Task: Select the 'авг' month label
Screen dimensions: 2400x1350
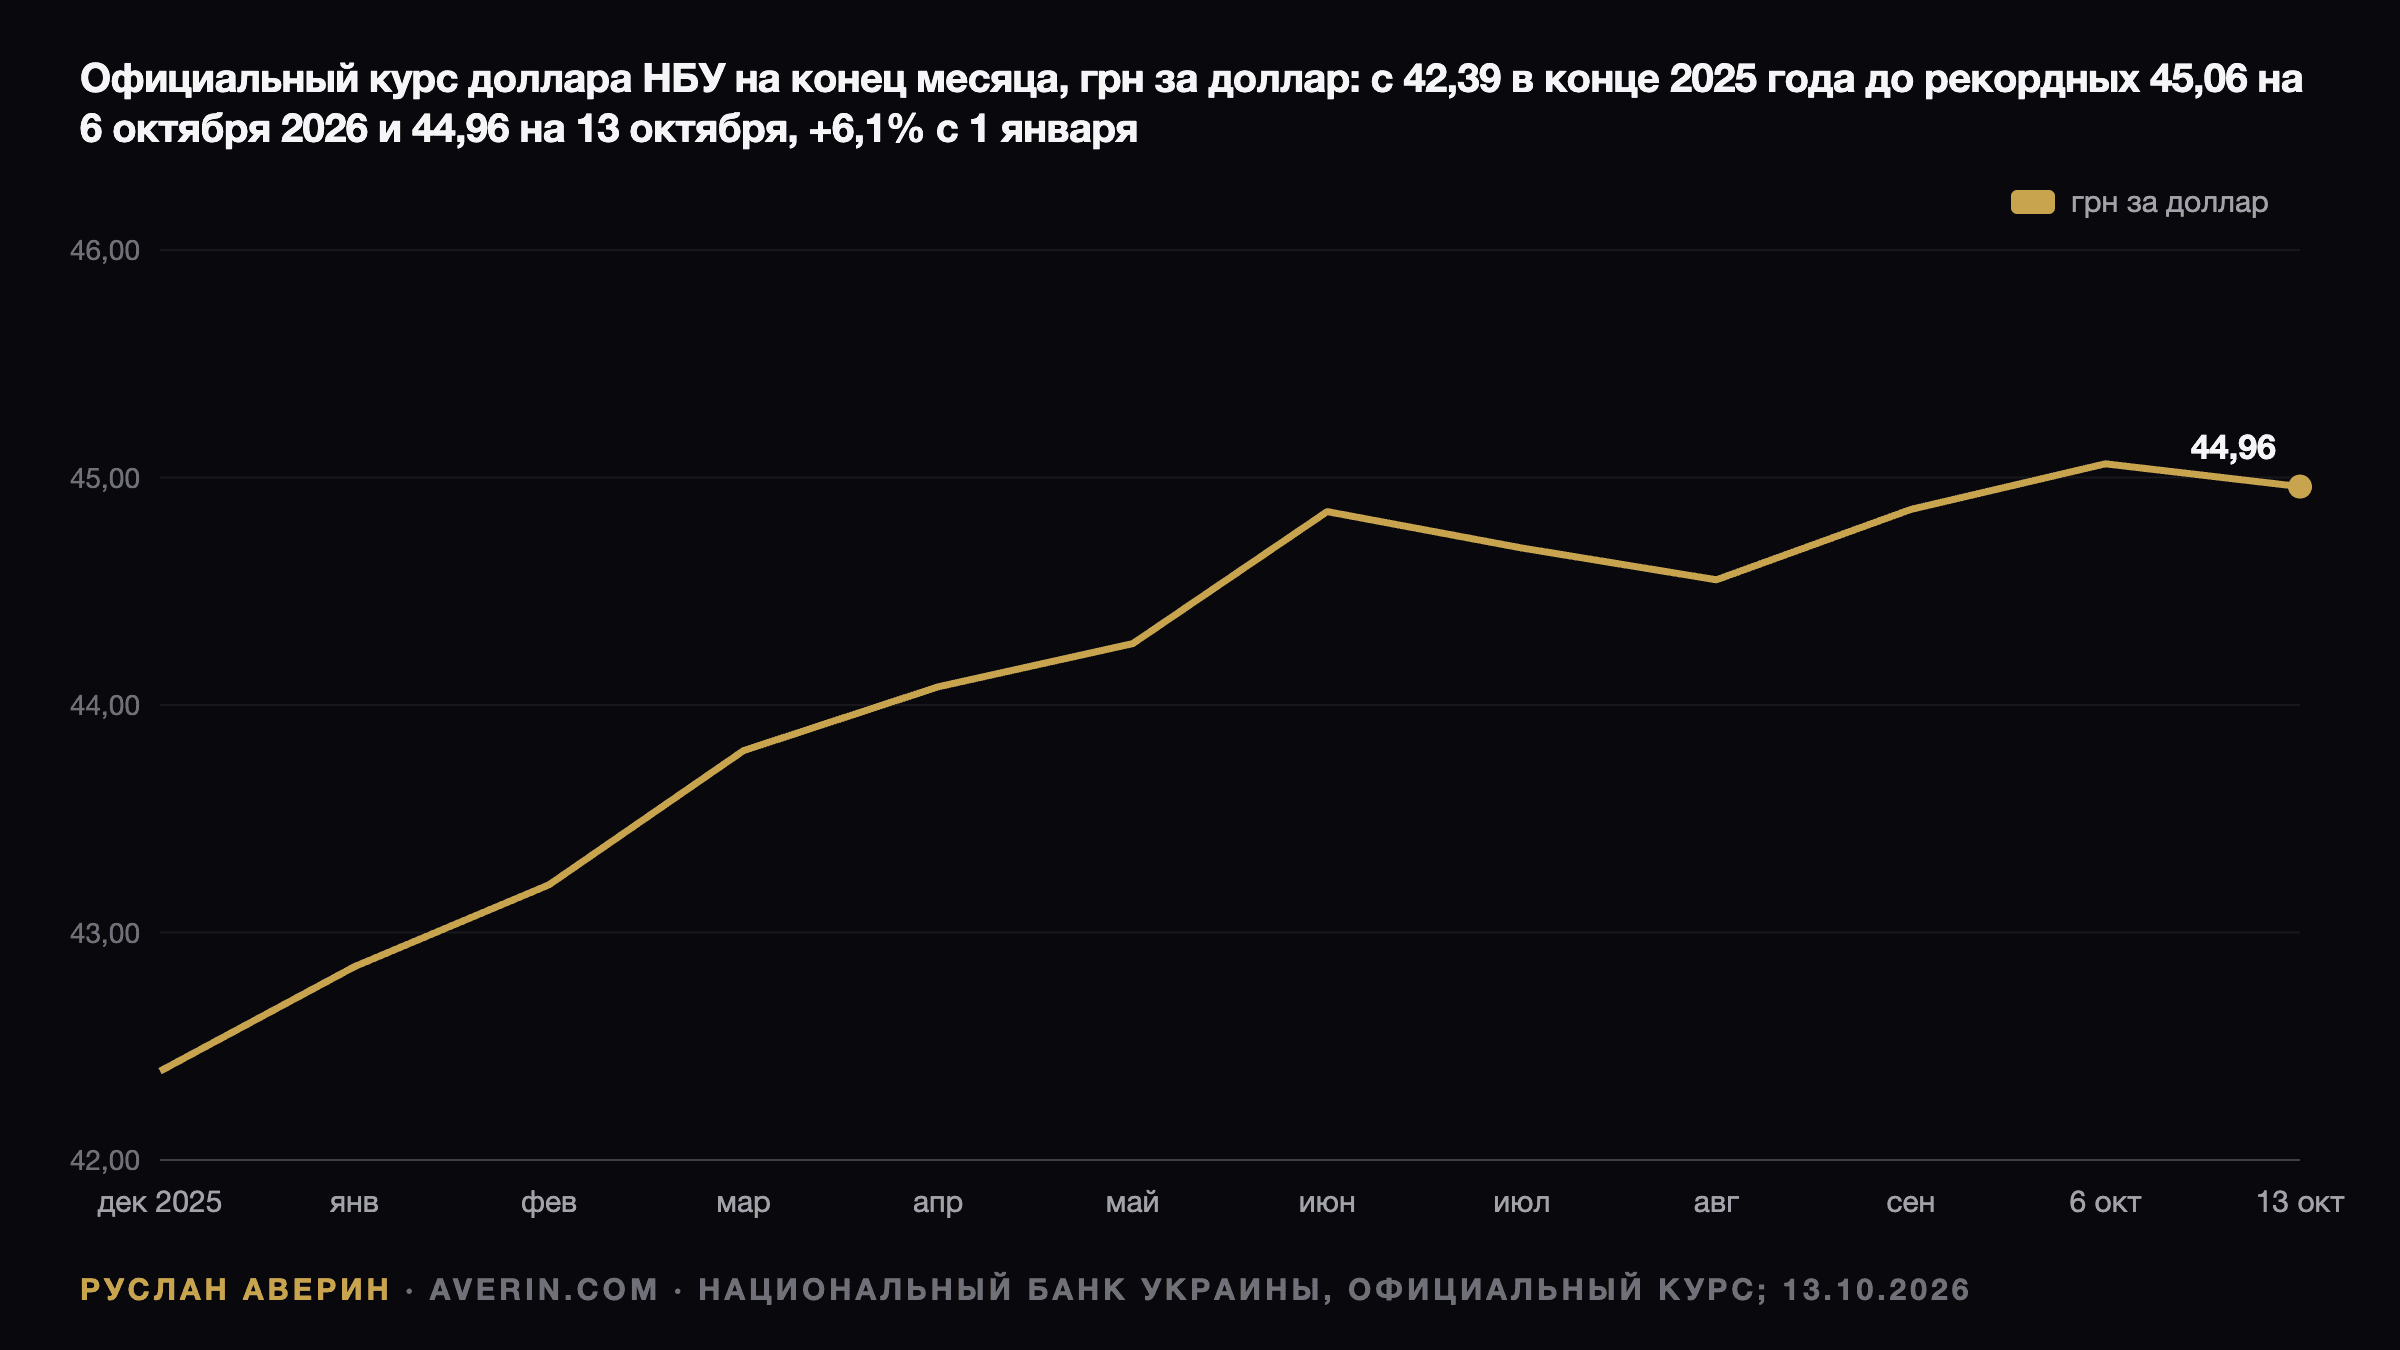Action: point(1716,1203)
